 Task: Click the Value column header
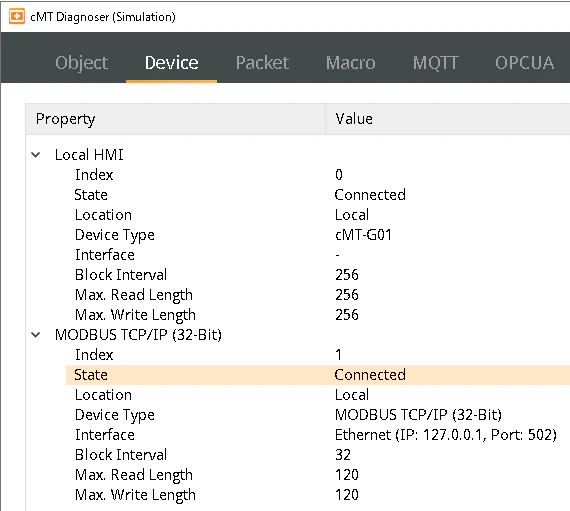447,119
